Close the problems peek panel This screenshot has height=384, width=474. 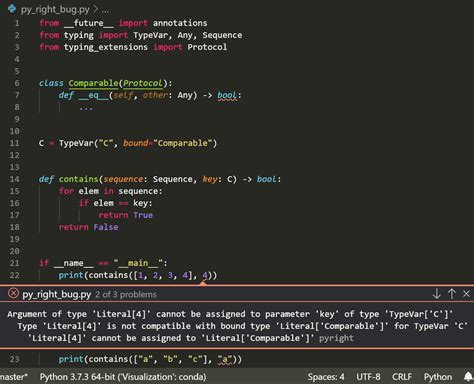466,294
